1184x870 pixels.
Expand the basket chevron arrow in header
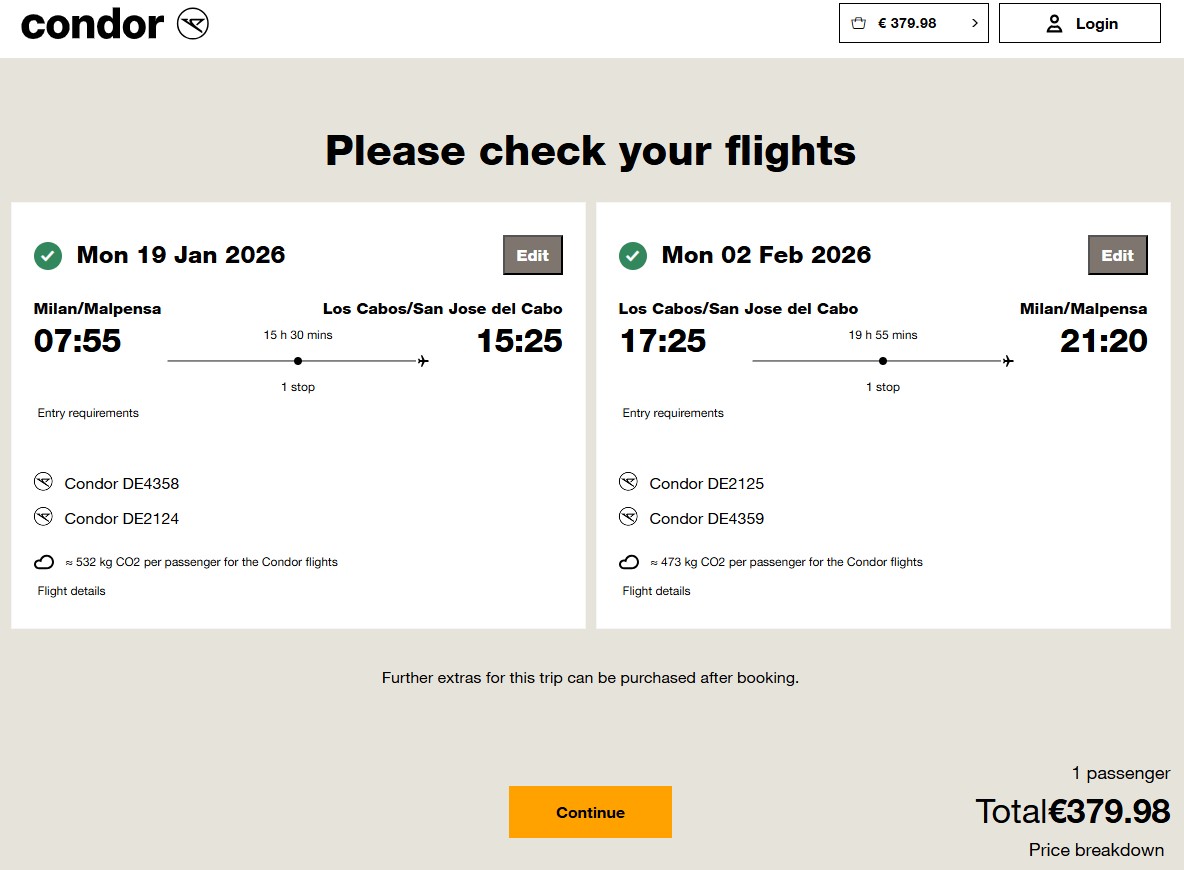click(x=975, y=23)
